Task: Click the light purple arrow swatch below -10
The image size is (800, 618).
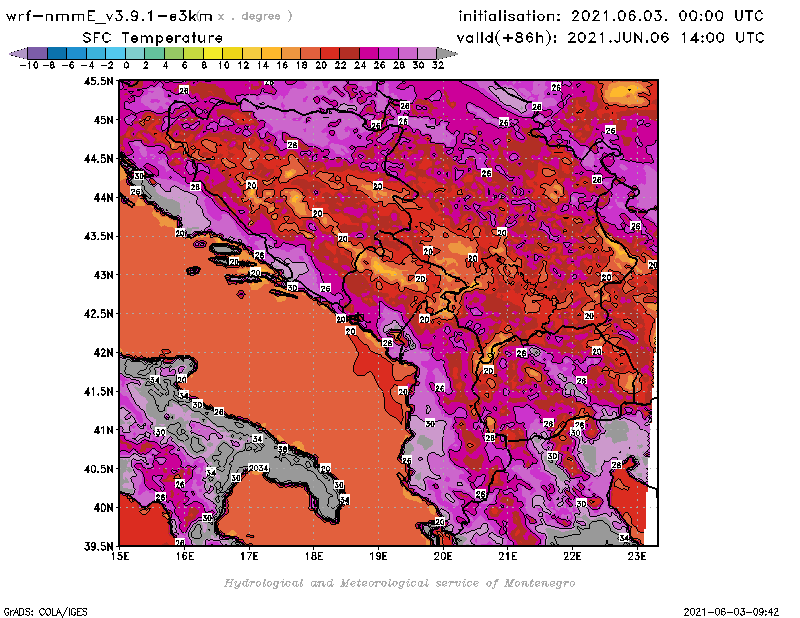Action: pos(18,53)
